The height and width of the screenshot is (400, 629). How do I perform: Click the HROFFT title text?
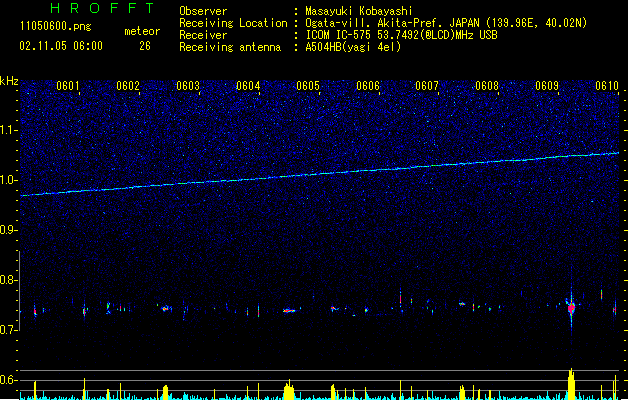click(x=103, y=8)
